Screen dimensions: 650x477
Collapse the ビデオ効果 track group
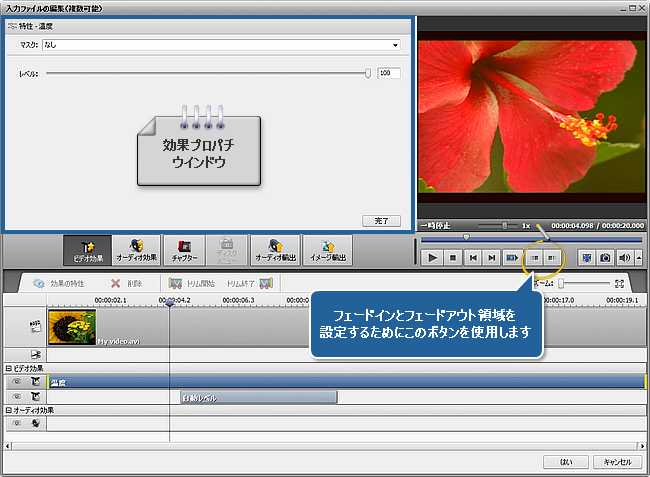pos(8,369)
